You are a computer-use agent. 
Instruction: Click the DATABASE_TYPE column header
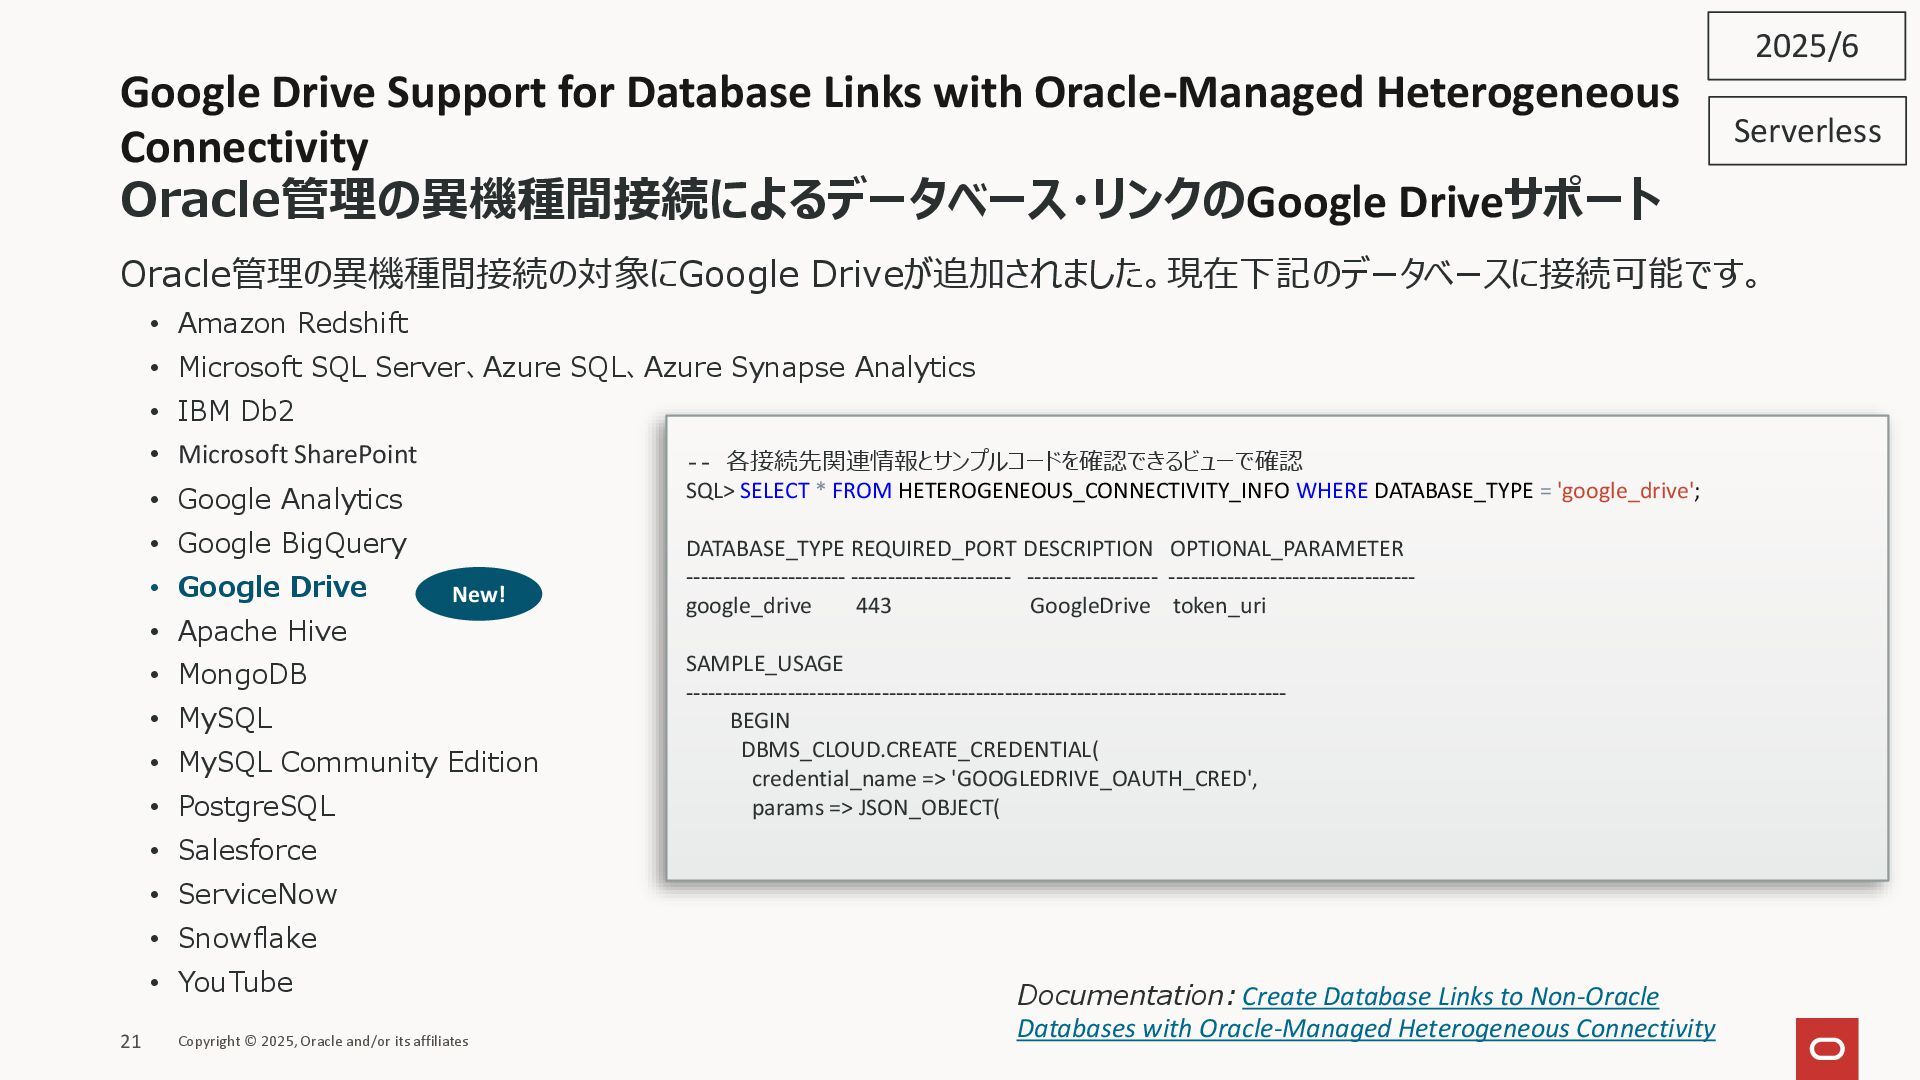tap(765, 549)
